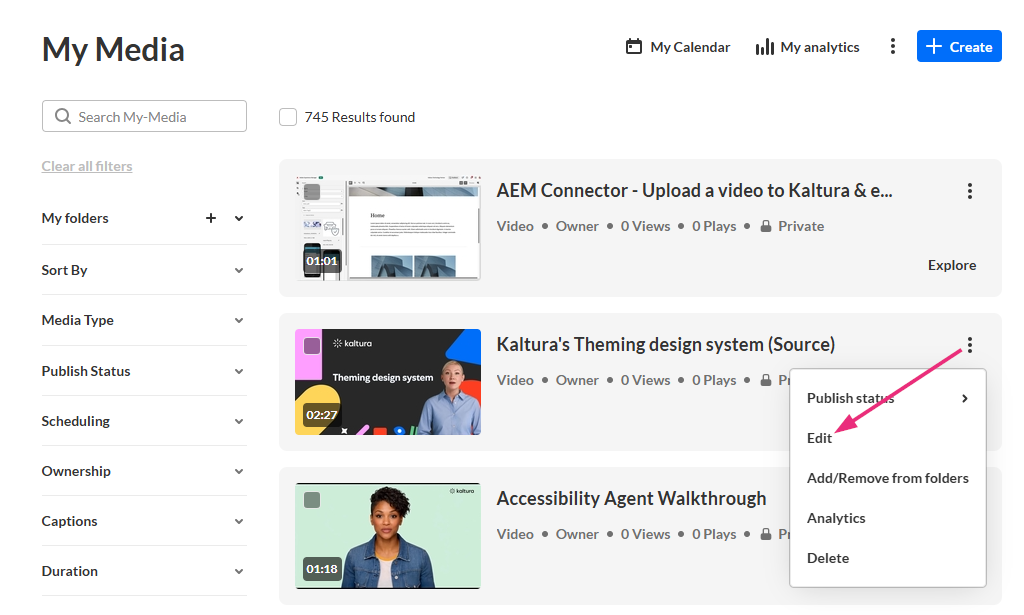Click the lock icon beside Private

coord(766,226)
